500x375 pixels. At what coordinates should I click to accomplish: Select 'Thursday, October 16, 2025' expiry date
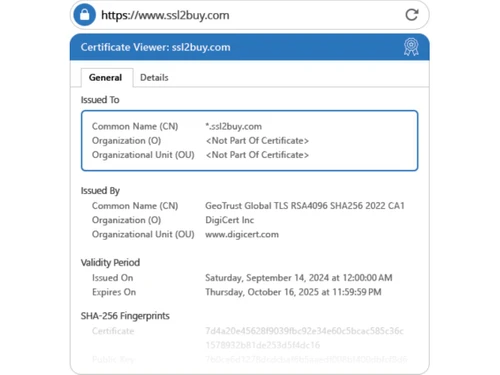pos(262,292)
